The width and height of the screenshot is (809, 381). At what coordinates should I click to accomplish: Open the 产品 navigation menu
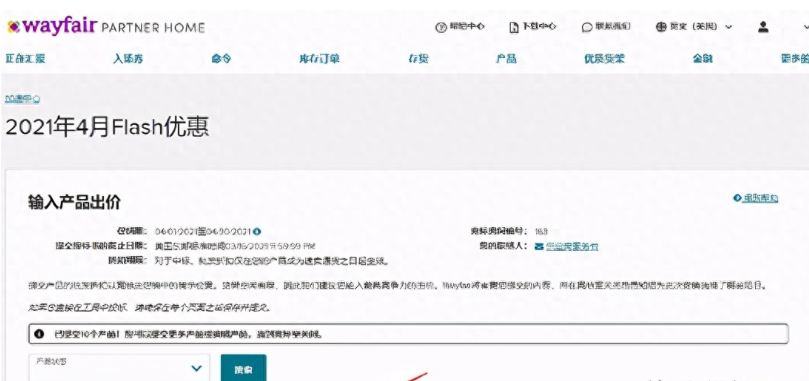pyautogui.click(x=506, y=59)
